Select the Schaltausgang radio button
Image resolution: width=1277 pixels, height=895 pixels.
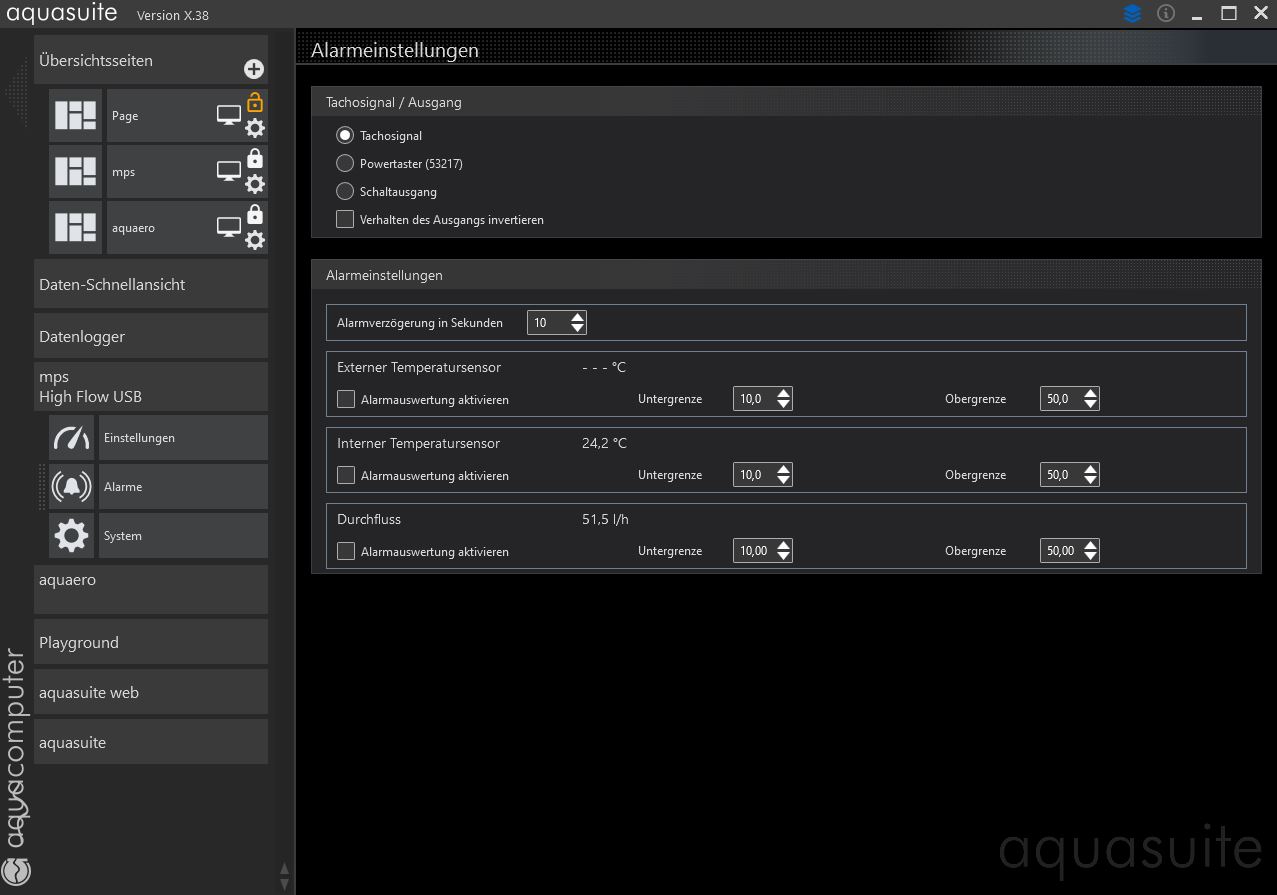click(x=345, y=191)
